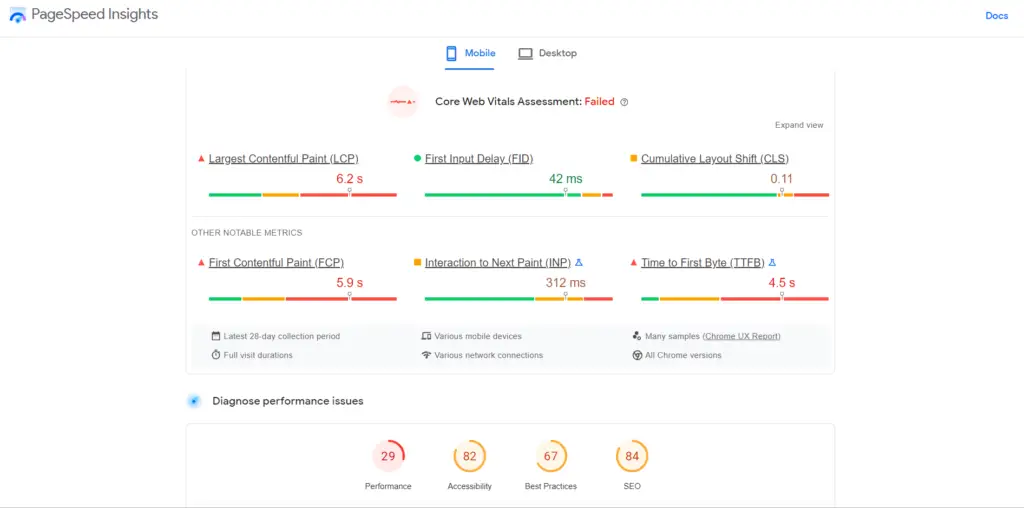Screen dimensions: 1024x508
Task: Open First Contentful Paint (FCP) link
Action: 276,262
